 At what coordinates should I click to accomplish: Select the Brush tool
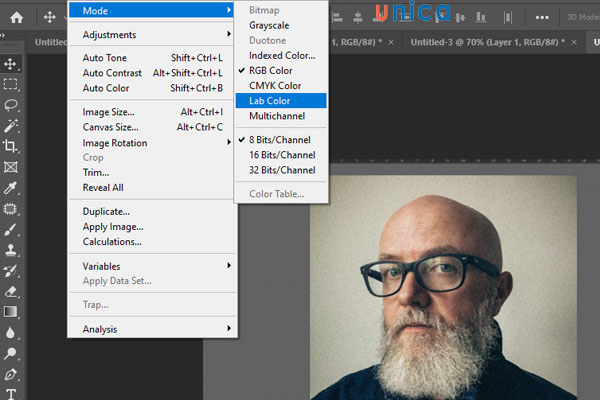(x=11, y=229)
